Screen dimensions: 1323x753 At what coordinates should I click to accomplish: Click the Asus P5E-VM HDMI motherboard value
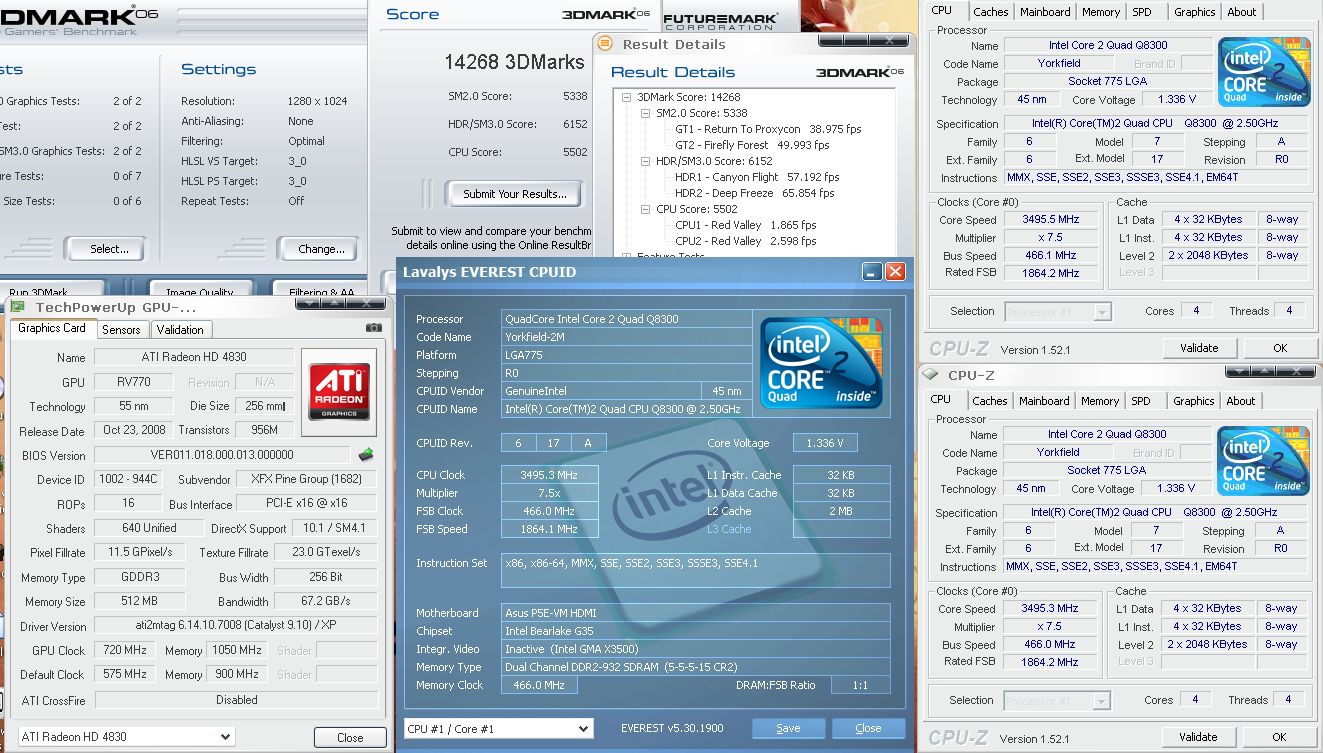[x=697, y=613]
